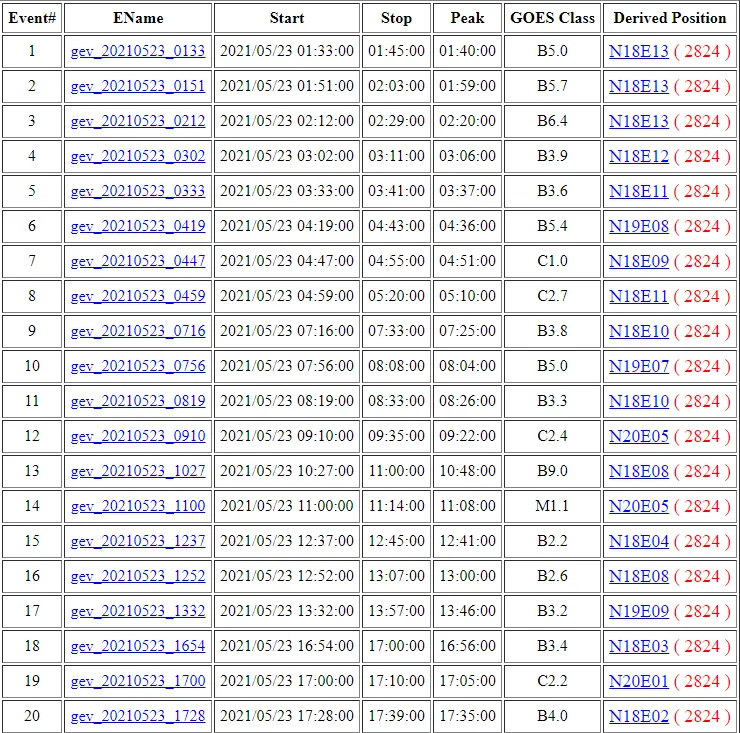
Task: Open the gev_20210523_0151 event link
Action: (x=138, y=86)
